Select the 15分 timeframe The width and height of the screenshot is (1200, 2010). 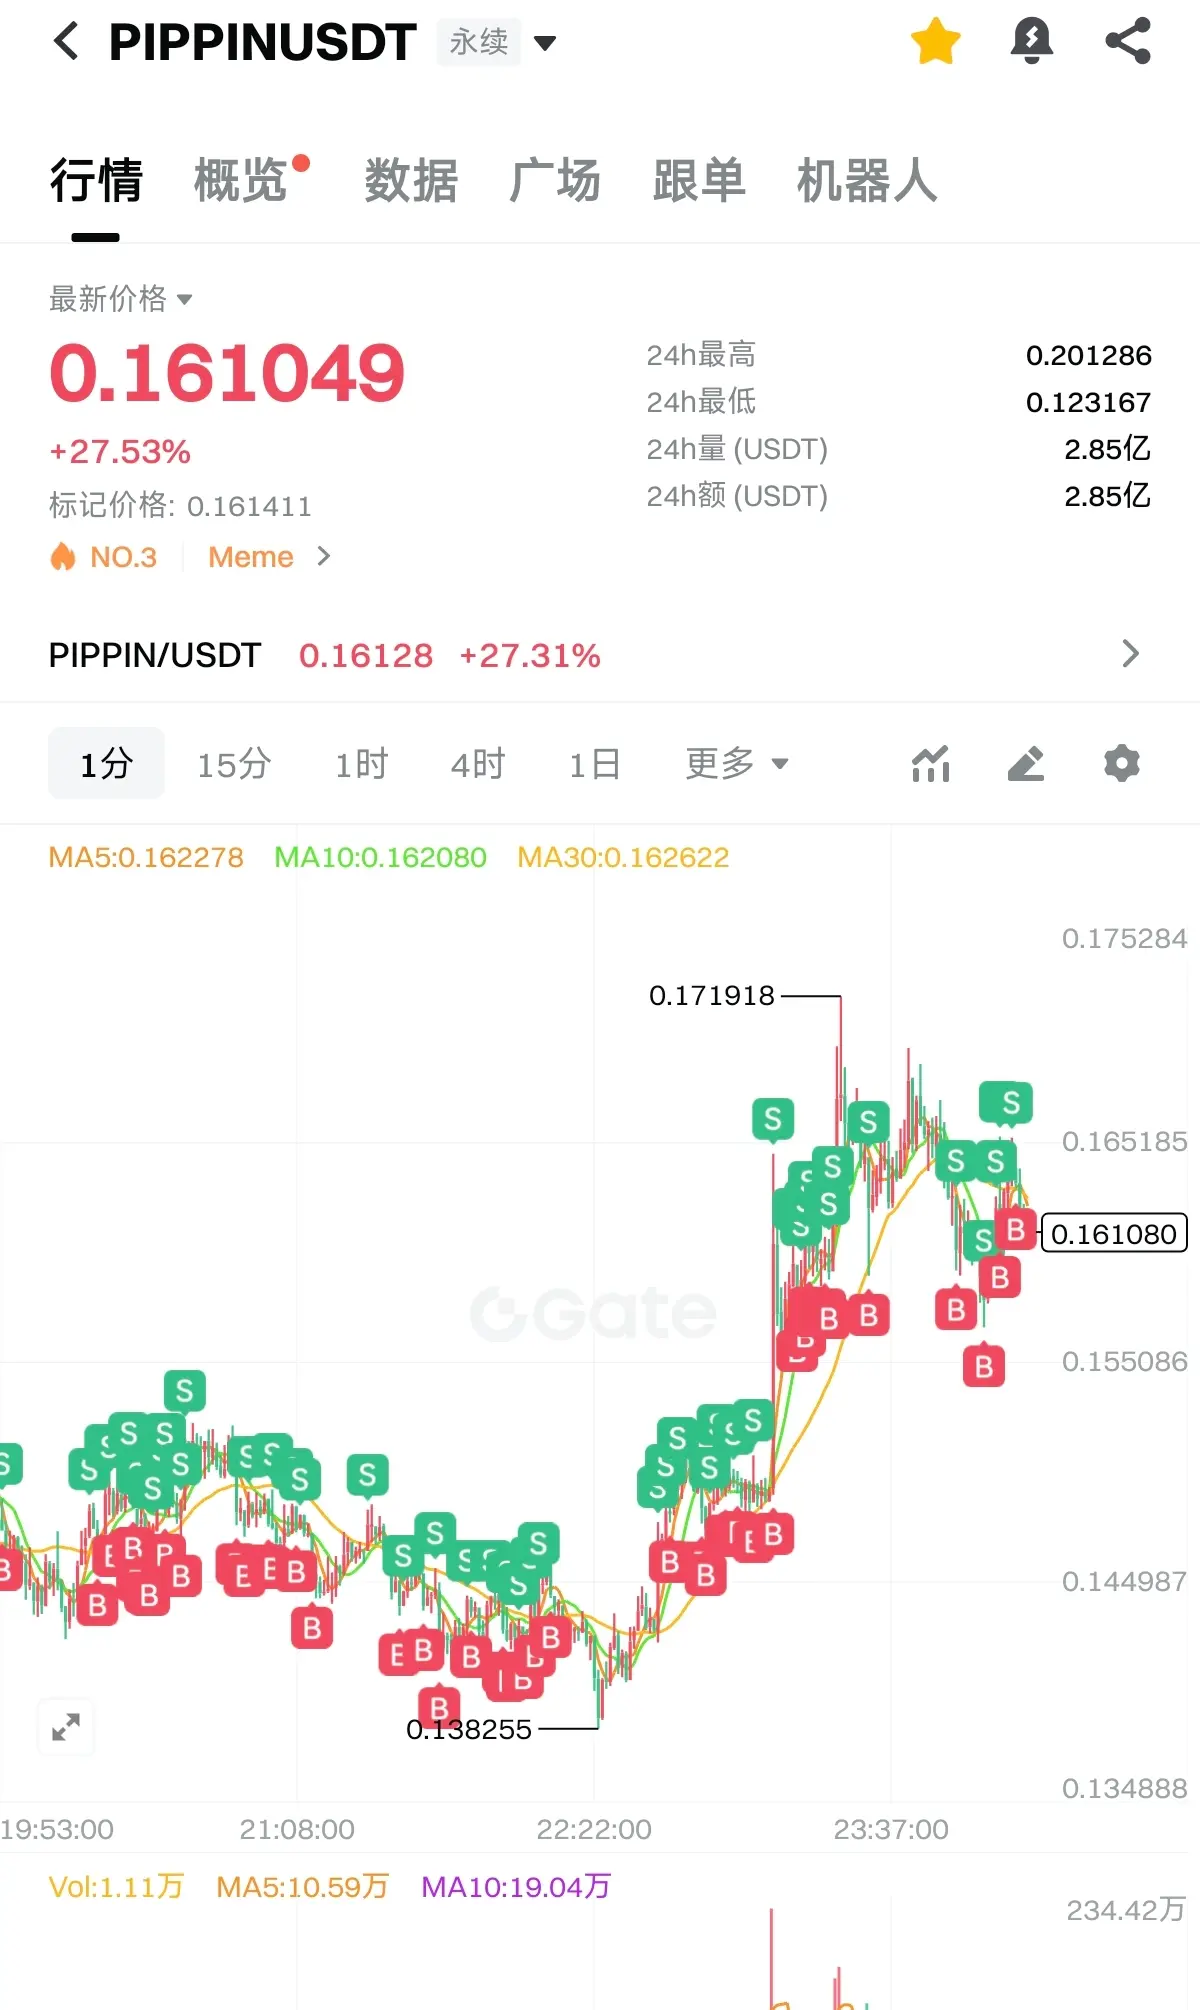pos(234,764)
